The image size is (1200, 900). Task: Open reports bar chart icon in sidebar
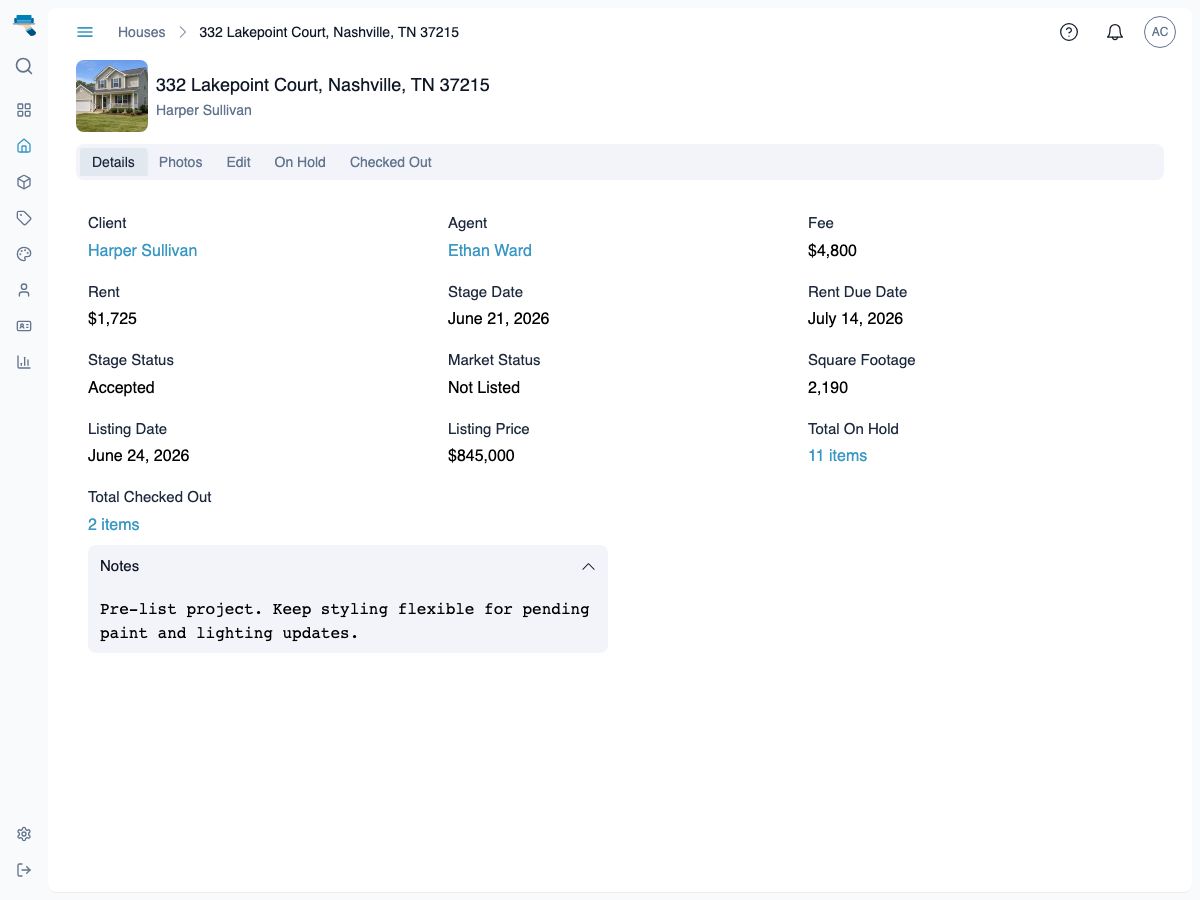coord(24,362)
